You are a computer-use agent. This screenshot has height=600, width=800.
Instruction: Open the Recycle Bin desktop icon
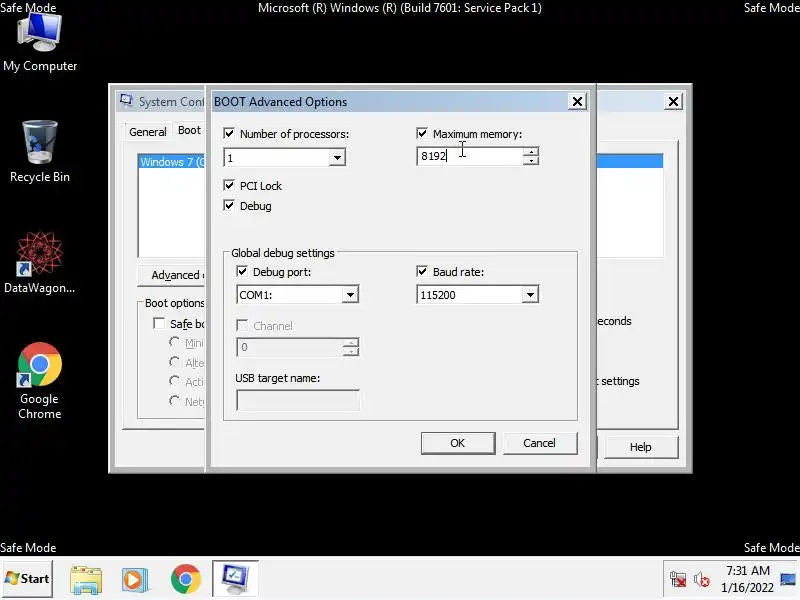click(x=40, y=152)
